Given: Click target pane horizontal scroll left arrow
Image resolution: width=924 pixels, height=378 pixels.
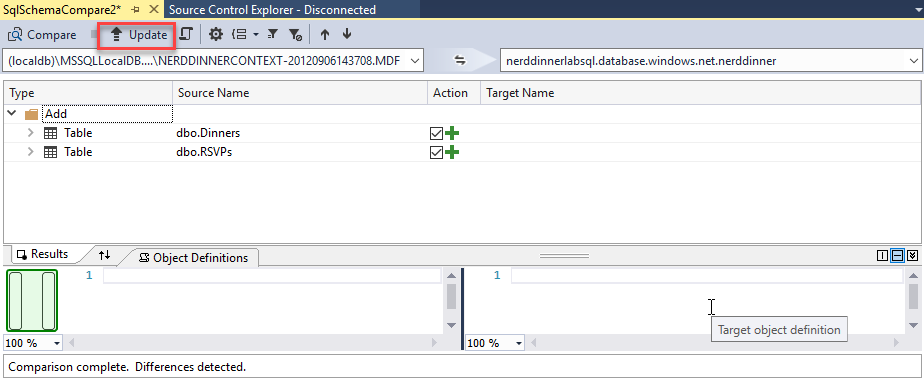Looking at the screenshot, I should 533,342.
